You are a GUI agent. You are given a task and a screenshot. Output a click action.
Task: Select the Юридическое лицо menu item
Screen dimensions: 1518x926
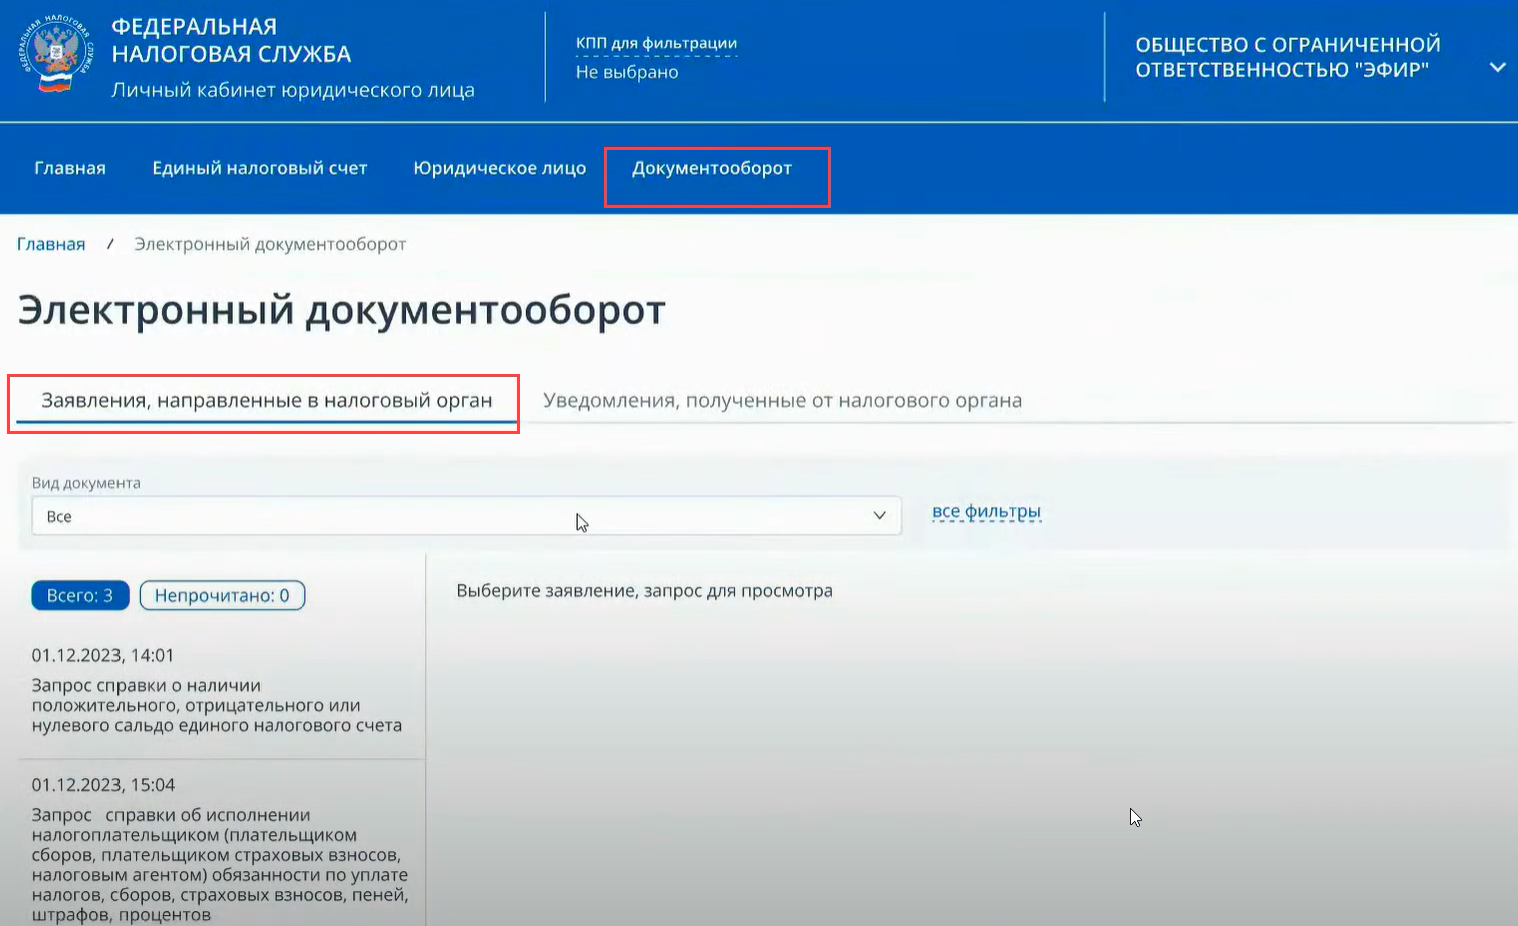click(x=500, y=168)
